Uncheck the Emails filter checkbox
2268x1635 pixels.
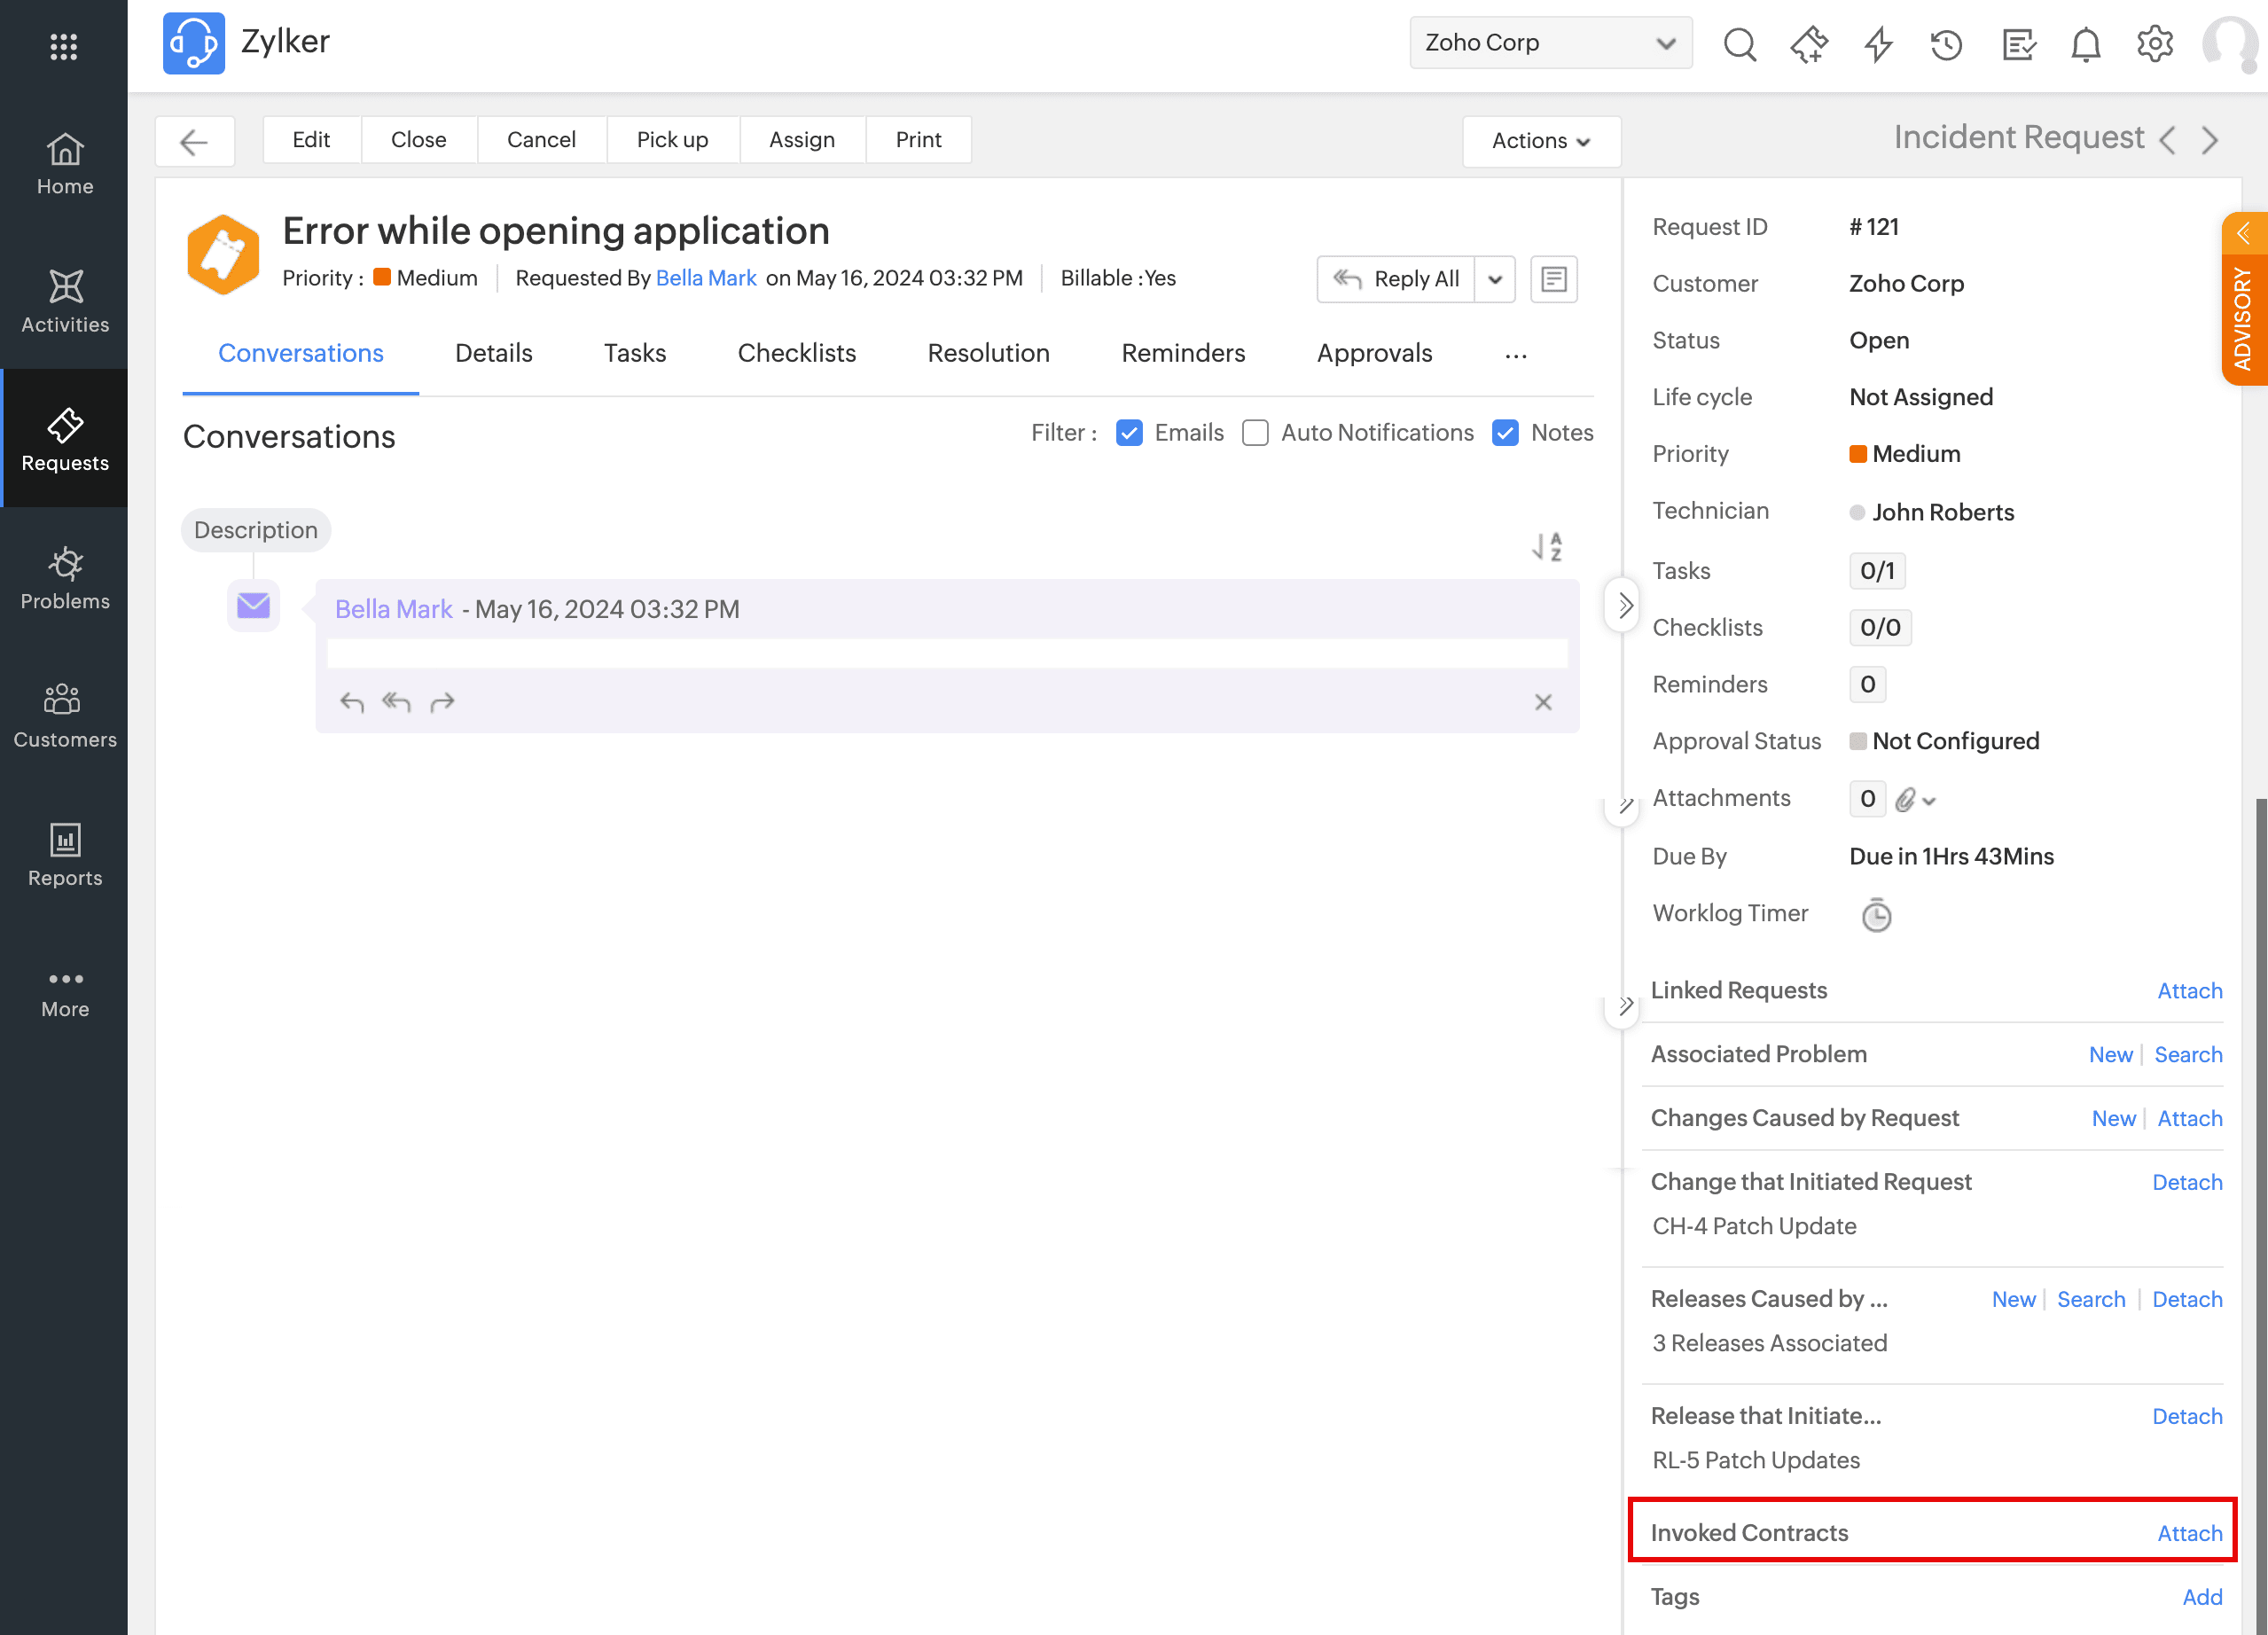(1129, 433)
